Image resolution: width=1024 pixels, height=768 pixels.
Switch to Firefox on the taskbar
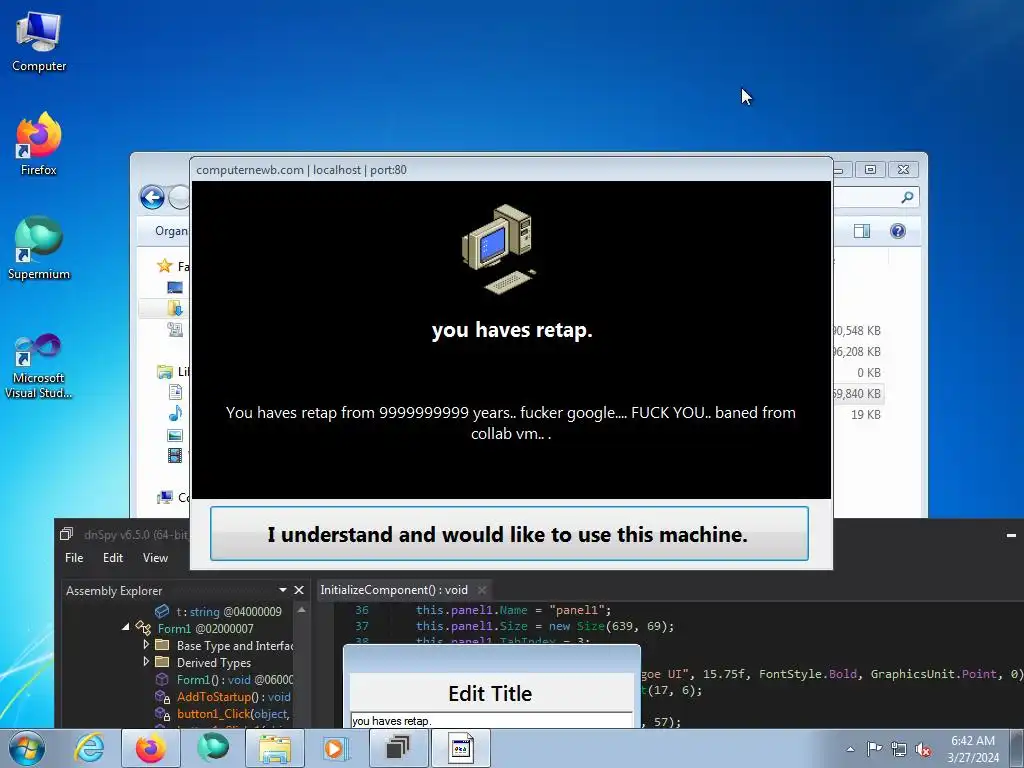151,748
